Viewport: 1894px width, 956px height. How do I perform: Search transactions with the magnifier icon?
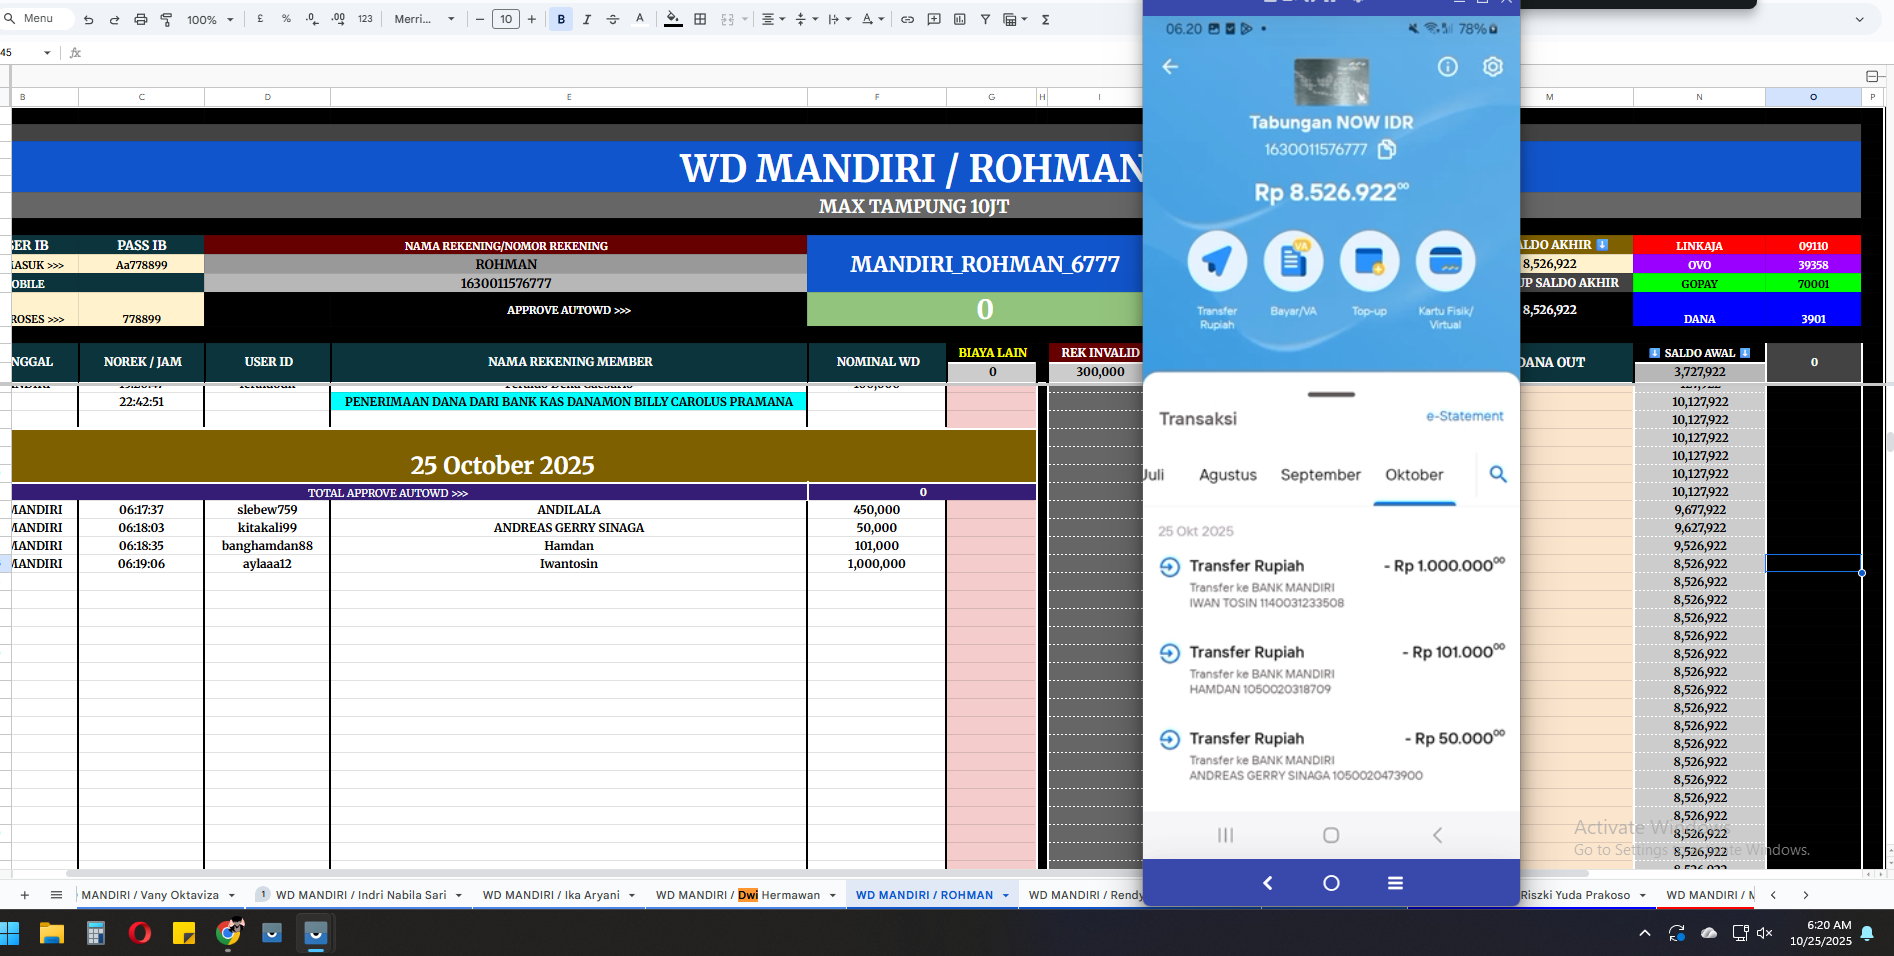[1498, 474]
